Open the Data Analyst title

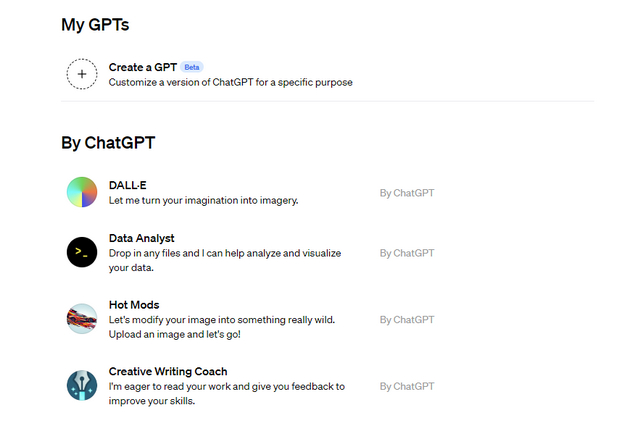(141, 238)
